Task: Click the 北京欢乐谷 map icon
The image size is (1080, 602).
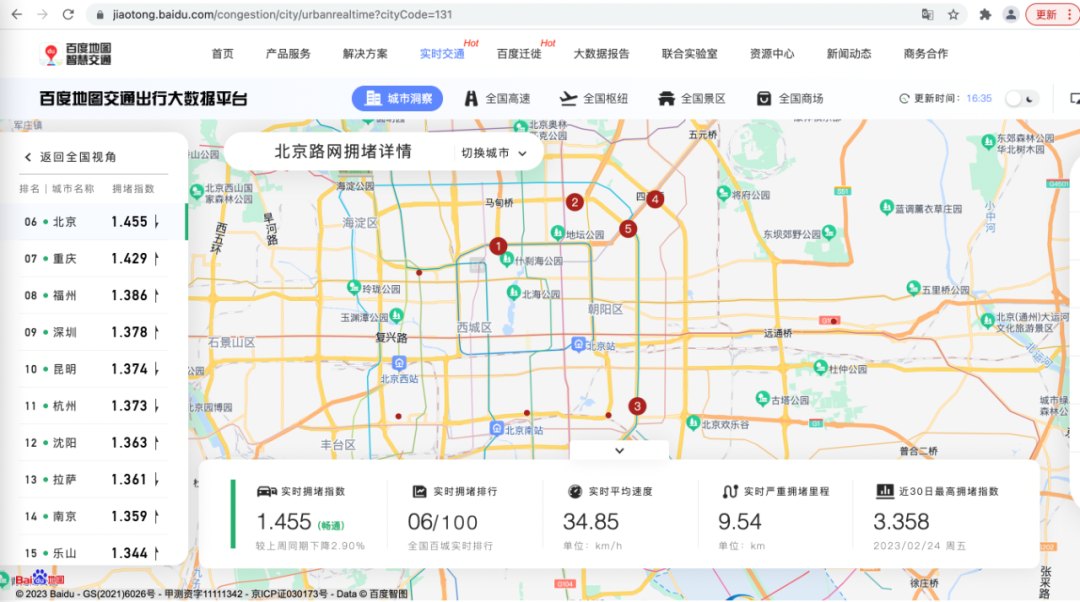Action: 693,422
